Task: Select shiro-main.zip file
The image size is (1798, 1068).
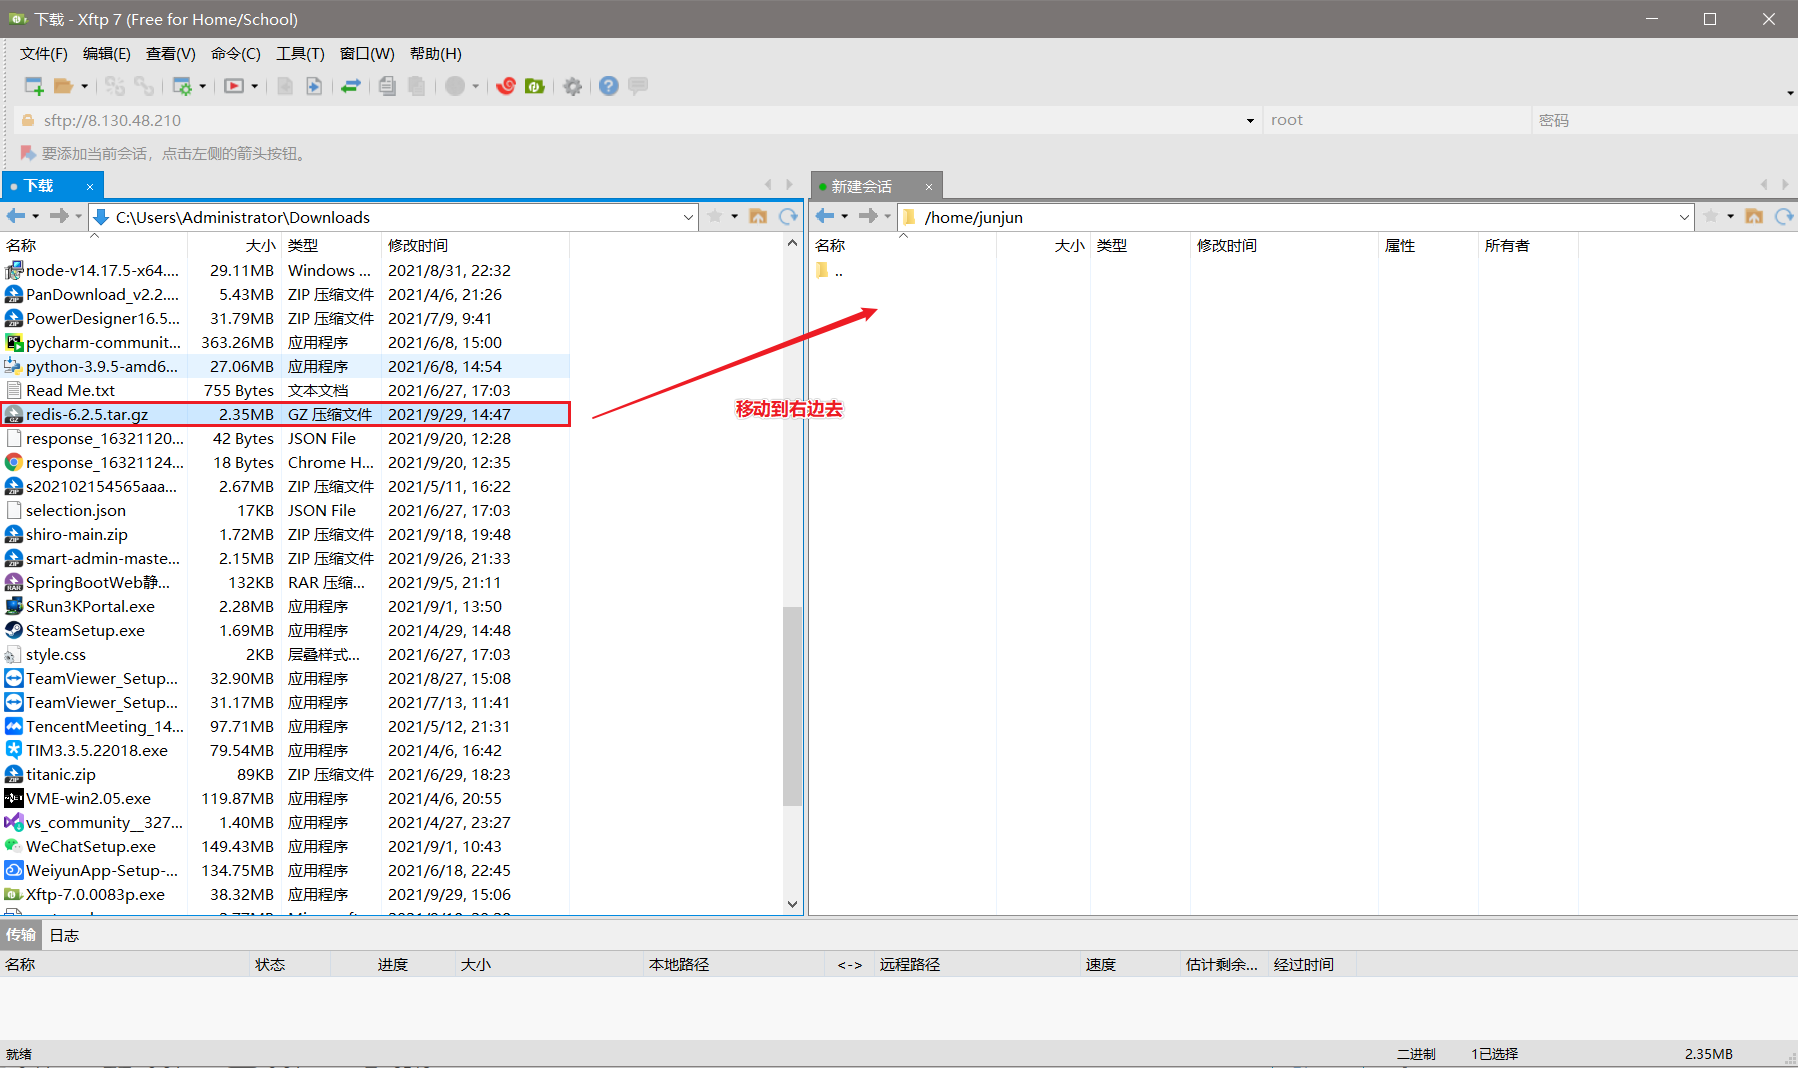Action: click(x=285, y=534)
